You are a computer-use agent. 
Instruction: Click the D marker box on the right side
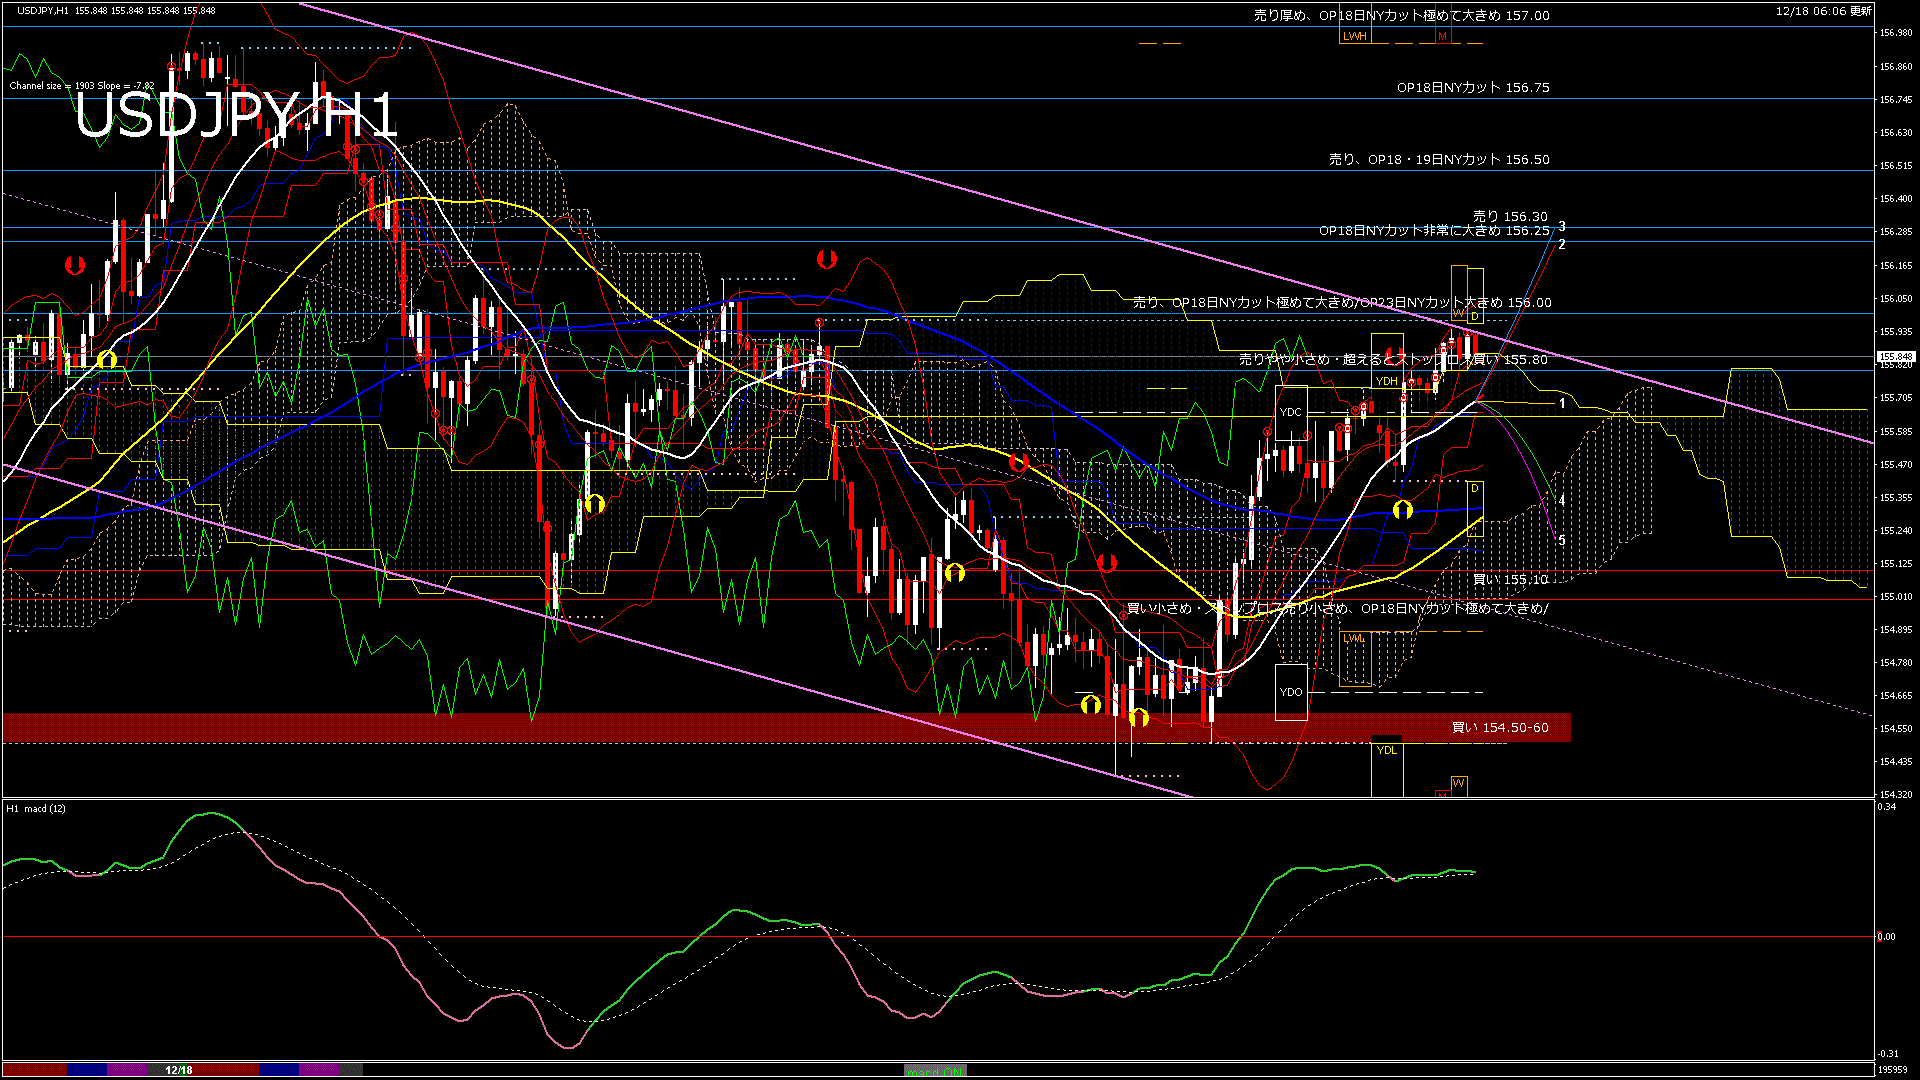1474,488
